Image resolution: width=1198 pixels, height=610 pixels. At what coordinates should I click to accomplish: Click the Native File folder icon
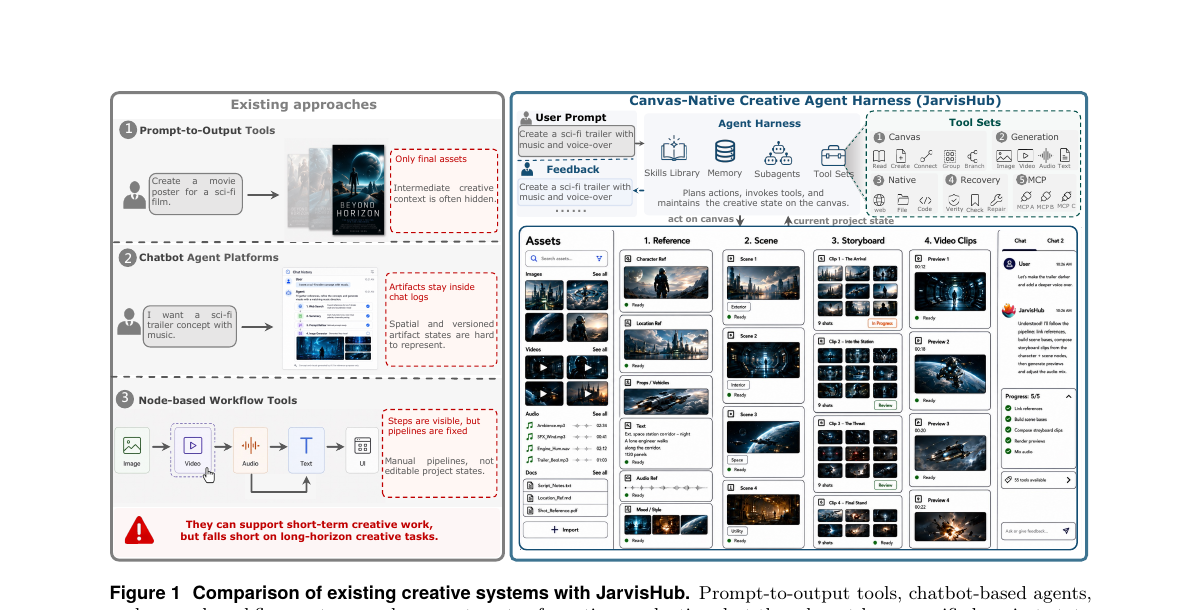(902, 200)
